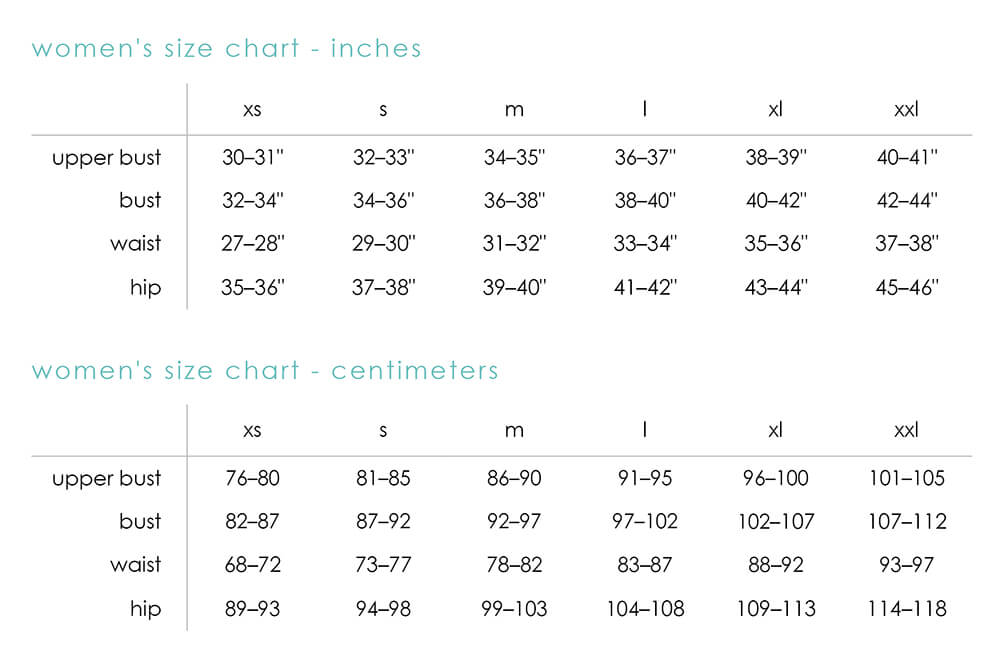Click the upper bust row label in inches chart
The image size is (1000, 670).
click(x=107, y=157)
